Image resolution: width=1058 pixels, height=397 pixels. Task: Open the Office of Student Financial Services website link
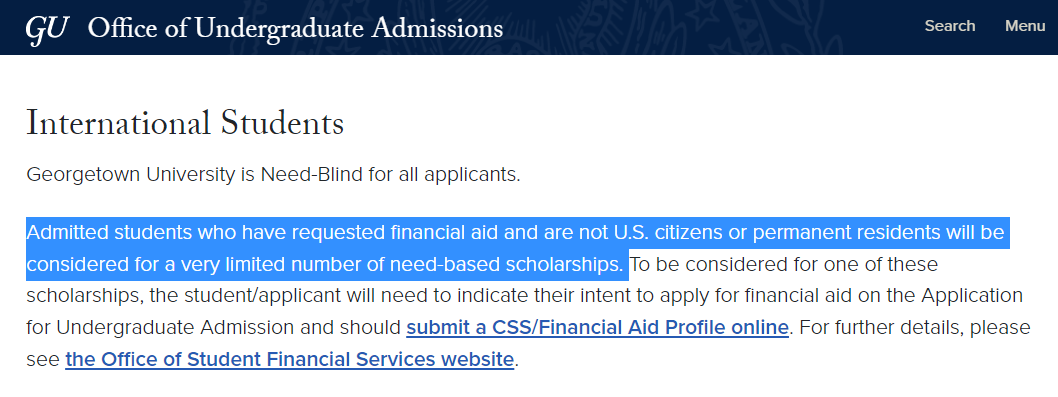[289, 359]
